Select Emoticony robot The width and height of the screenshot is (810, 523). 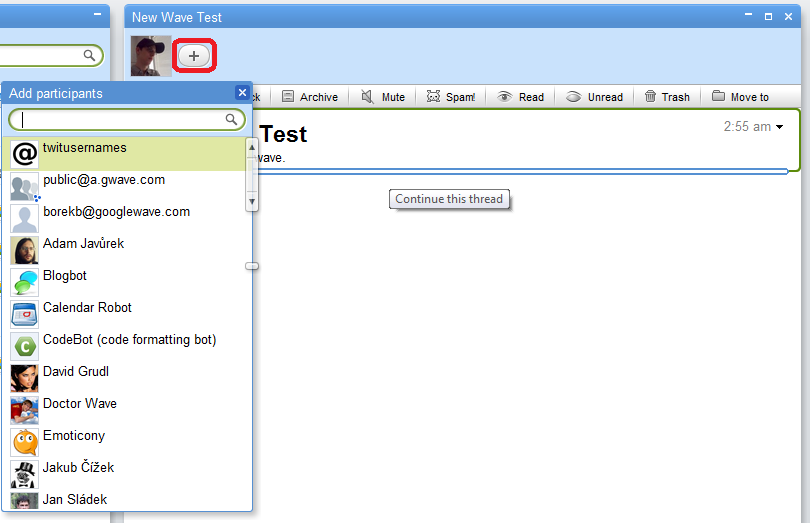pos(124,442)
